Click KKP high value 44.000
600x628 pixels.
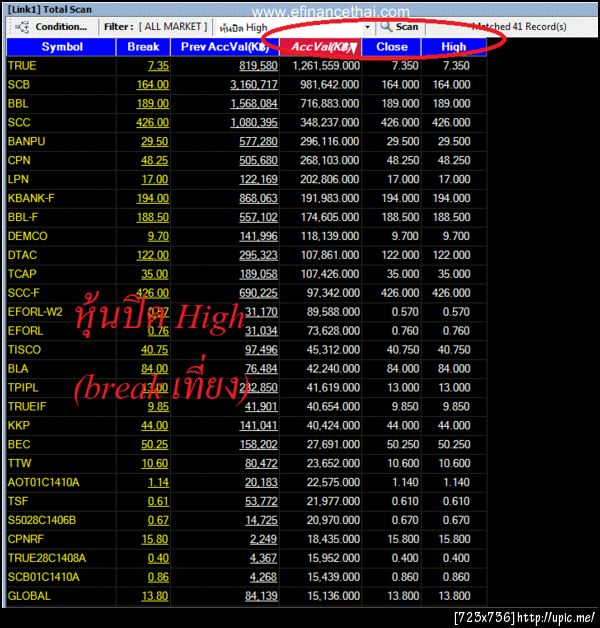[x=454, y=425]
